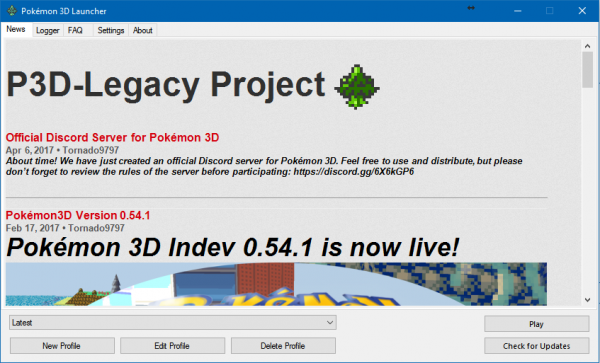Click the Play button
The image size is (600, 363).
tap(536, 324)
